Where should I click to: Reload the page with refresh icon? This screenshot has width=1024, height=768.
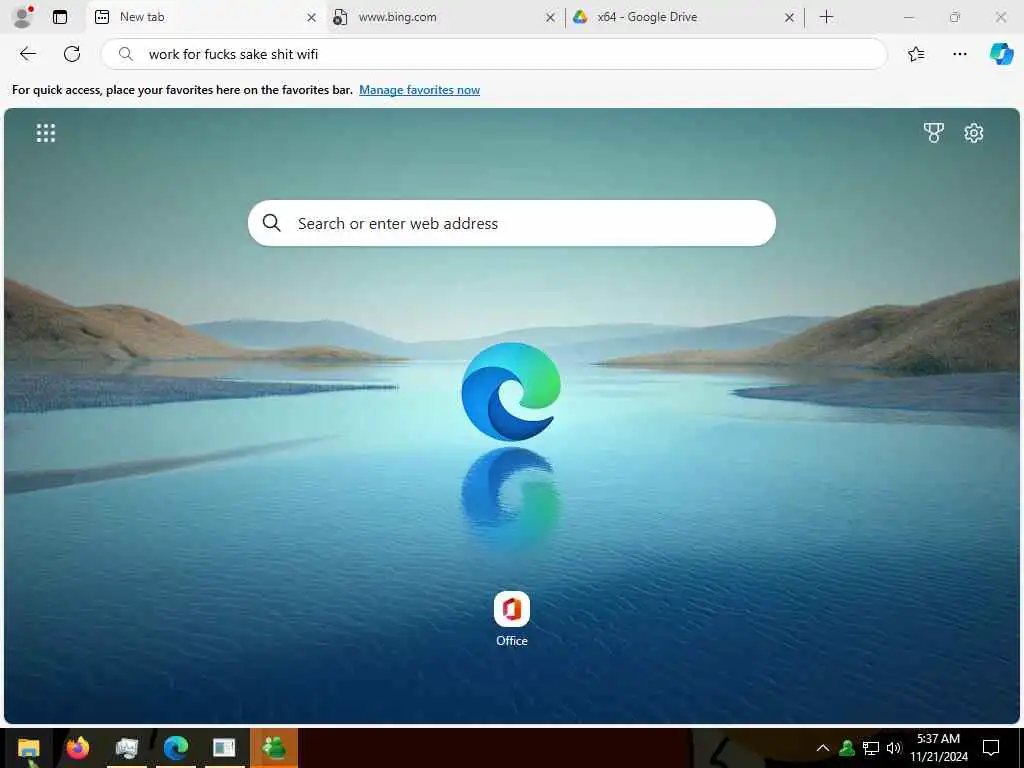coord(72,54)
